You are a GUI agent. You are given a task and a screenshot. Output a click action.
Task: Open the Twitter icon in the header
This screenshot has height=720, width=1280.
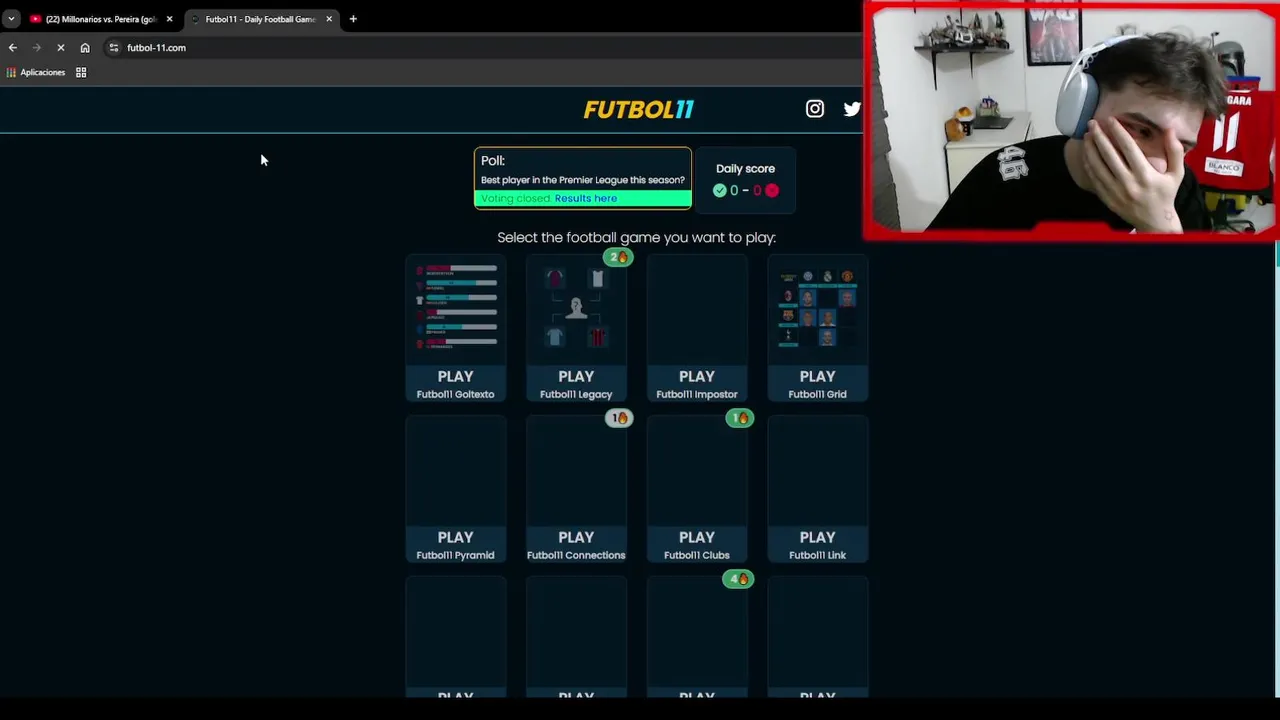click(852, 109)
